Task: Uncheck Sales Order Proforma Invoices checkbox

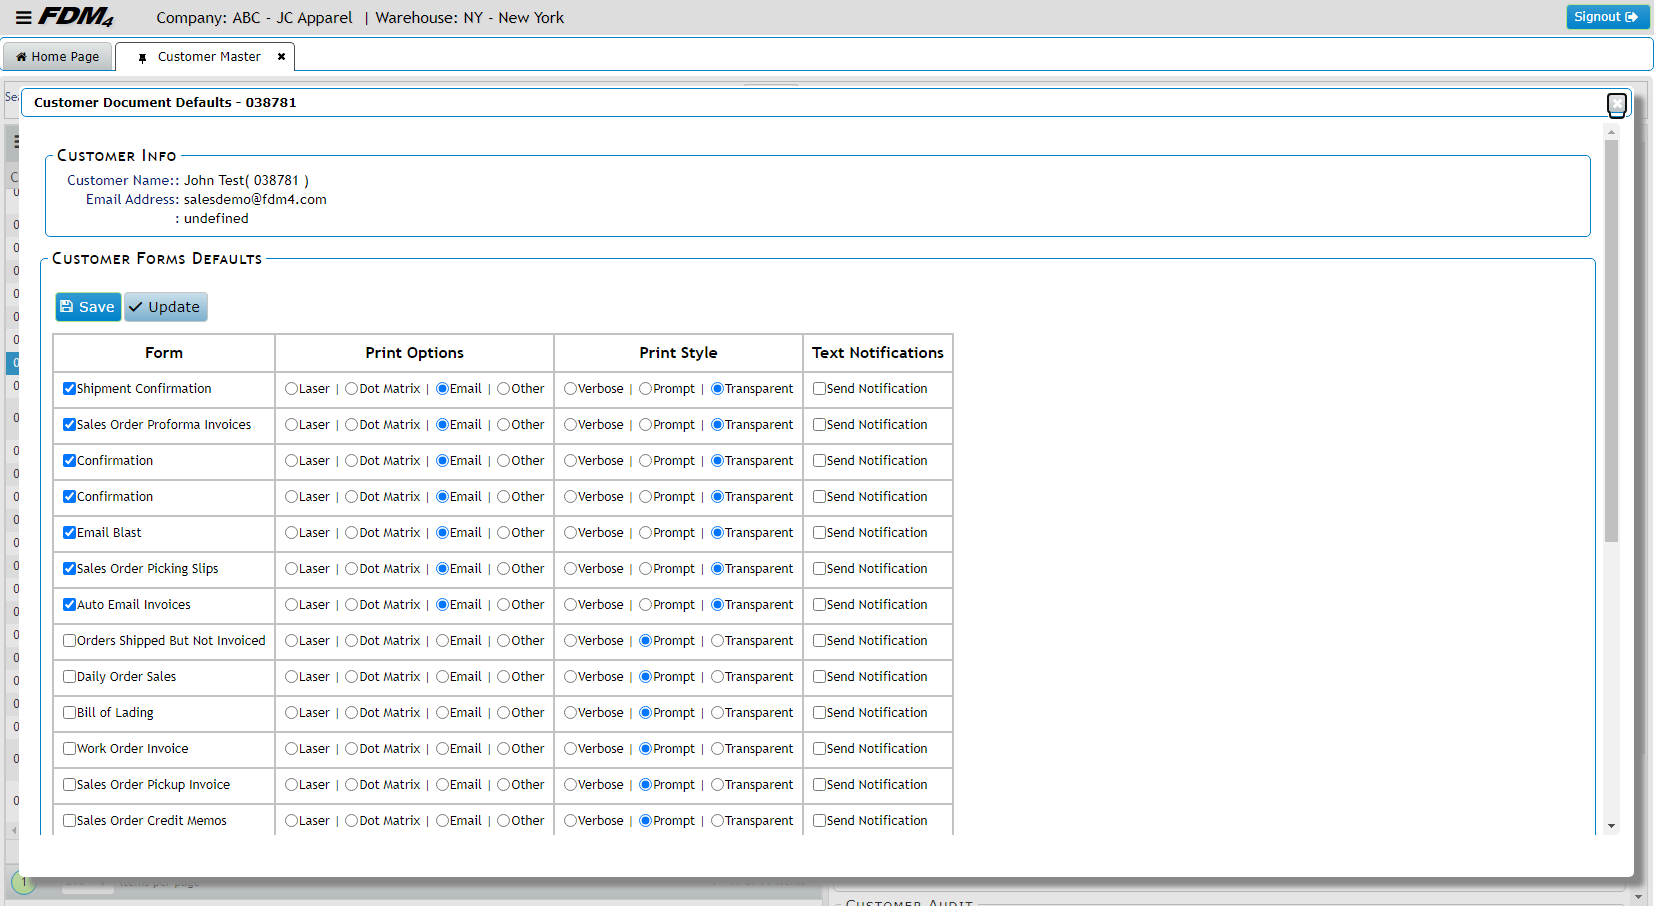Action: pos(69,425)
